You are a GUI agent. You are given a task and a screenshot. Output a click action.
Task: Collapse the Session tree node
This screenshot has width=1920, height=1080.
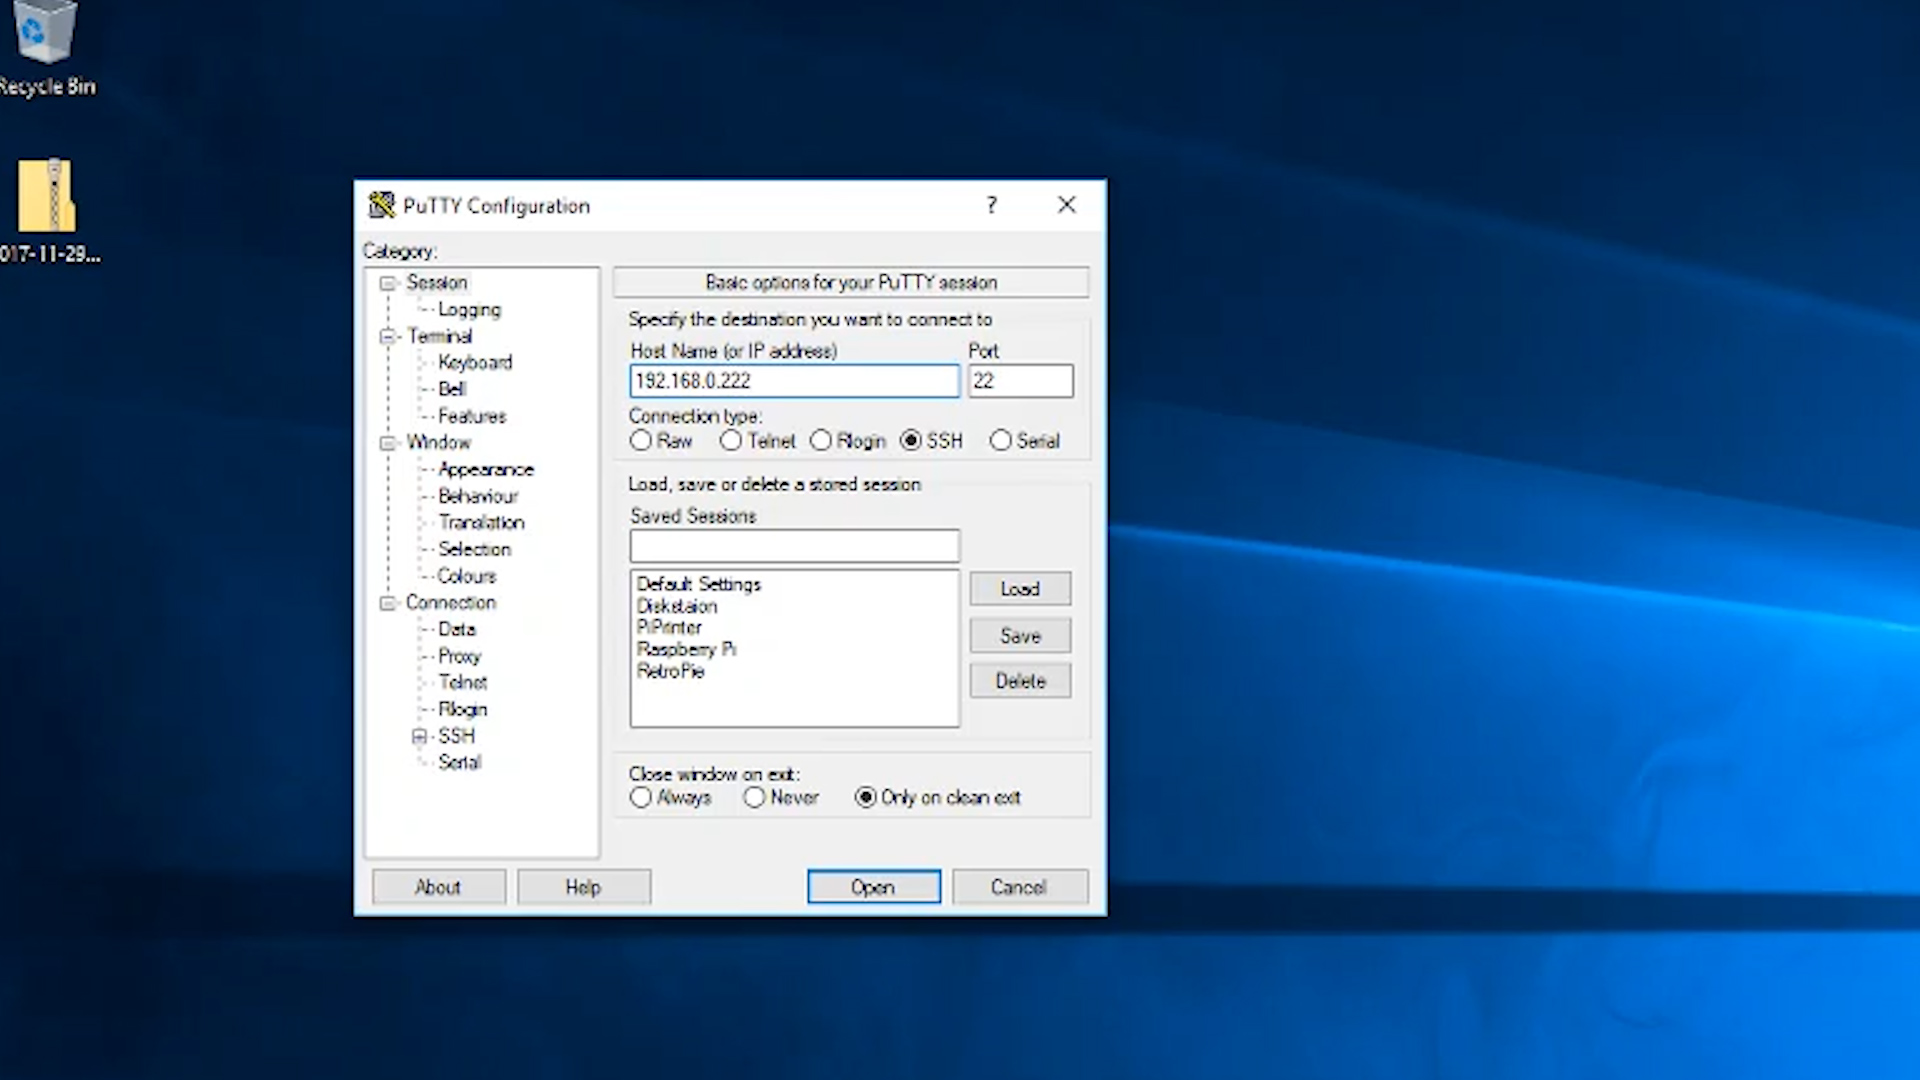point(388,283)
